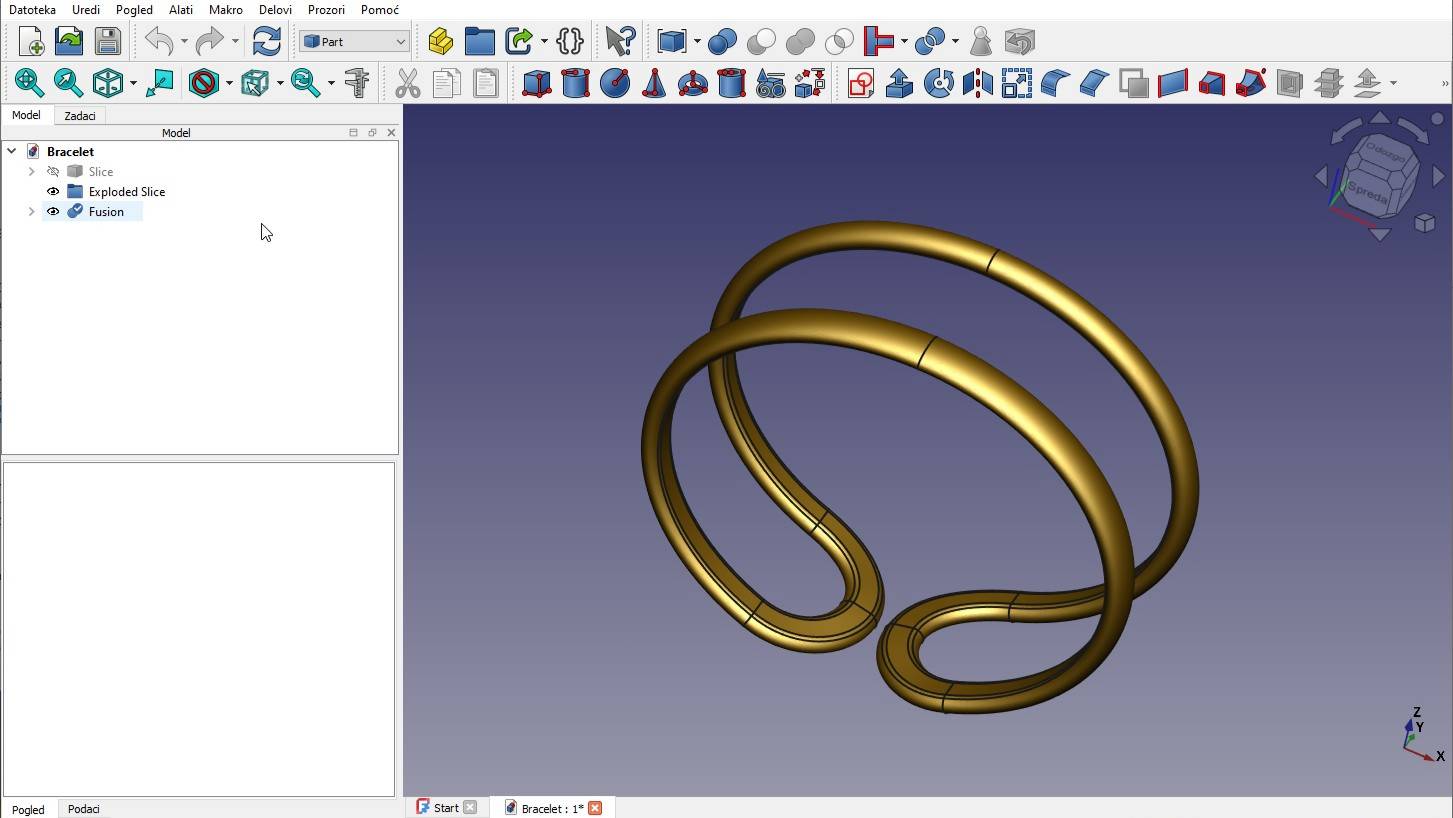Select the Cylinder primitive tool
This screenshot has width=1453, height=818.
coord(575,83)
